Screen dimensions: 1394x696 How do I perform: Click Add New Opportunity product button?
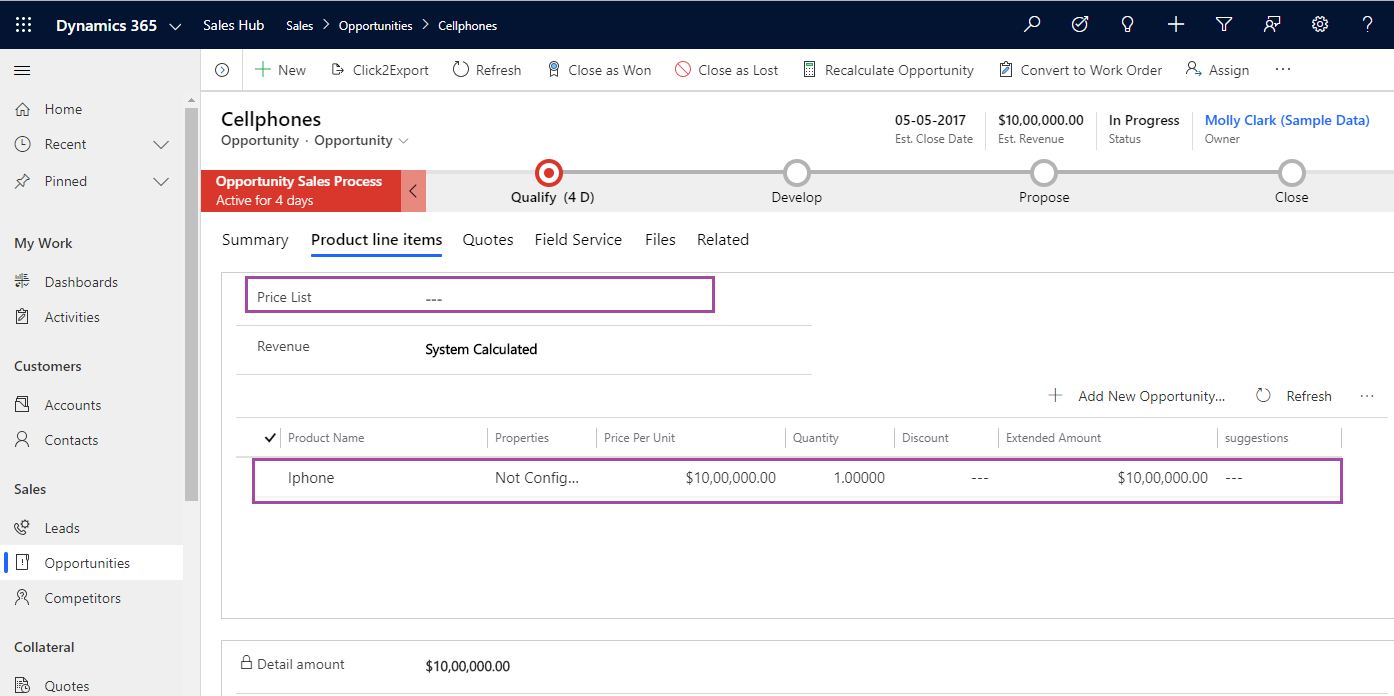click(x=1137, y=396)
